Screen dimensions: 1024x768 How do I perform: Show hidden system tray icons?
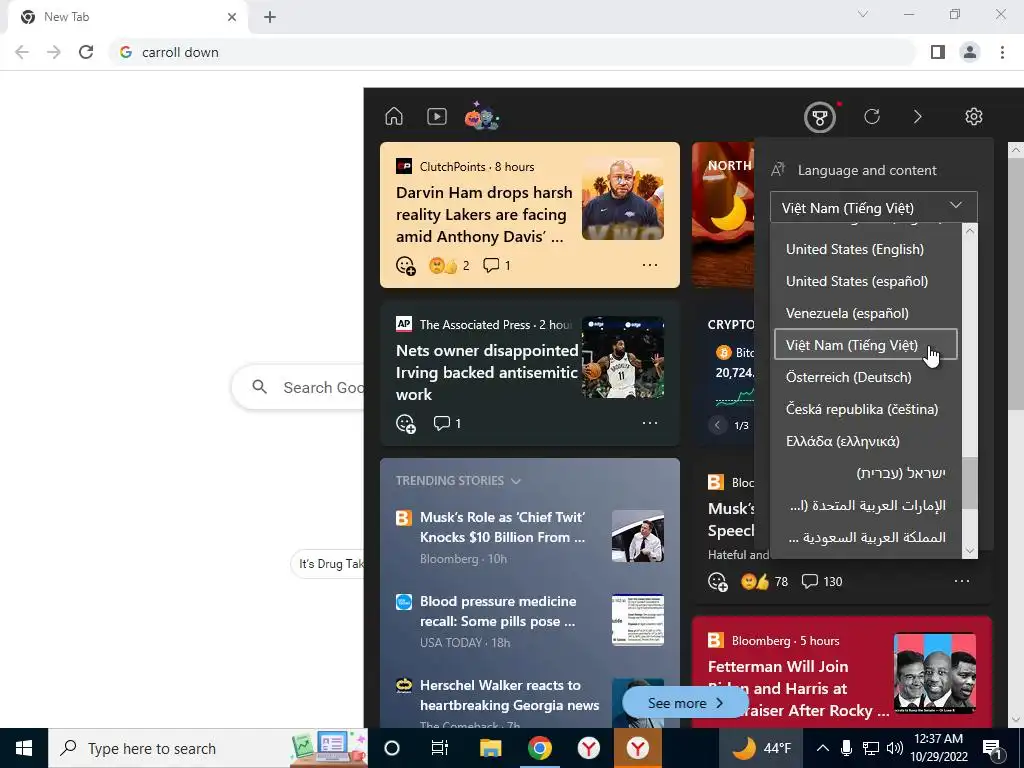(x=823, y=748)
